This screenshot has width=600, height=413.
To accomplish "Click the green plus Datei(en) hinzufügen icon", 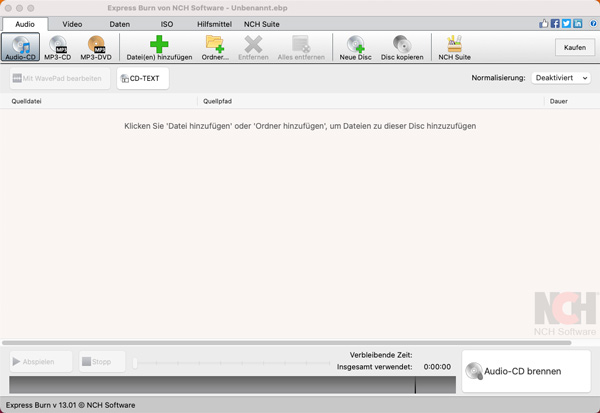I will click(159, 47).
